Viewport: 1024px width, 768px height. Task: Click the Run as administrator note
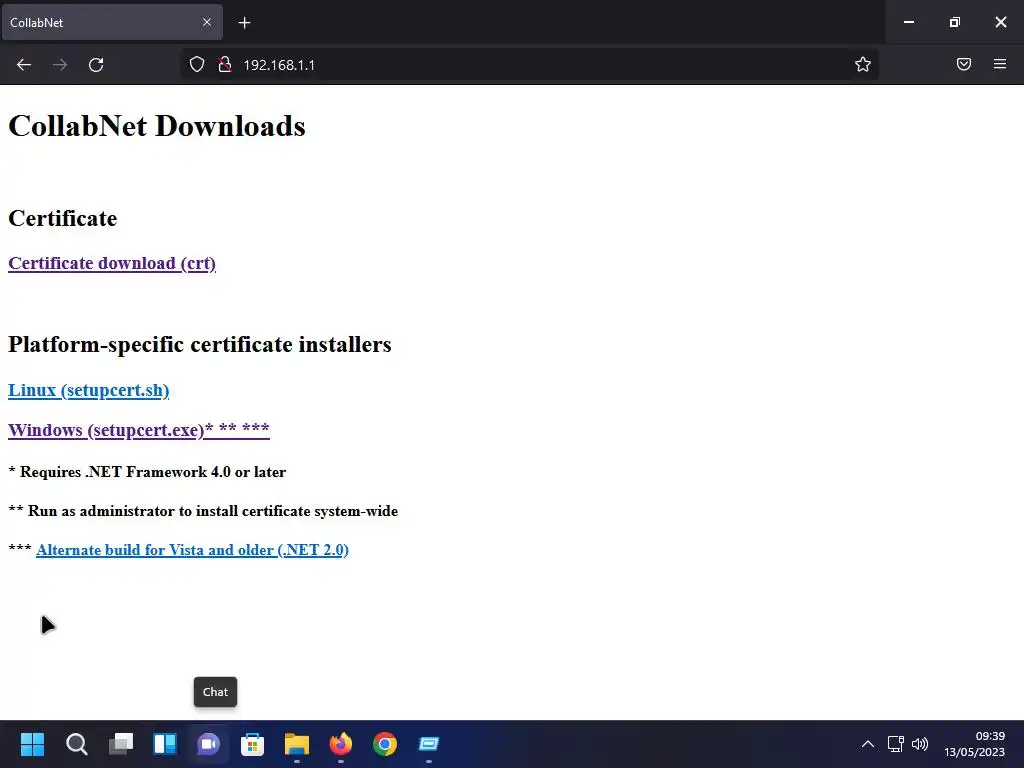(x=203, y=511)
